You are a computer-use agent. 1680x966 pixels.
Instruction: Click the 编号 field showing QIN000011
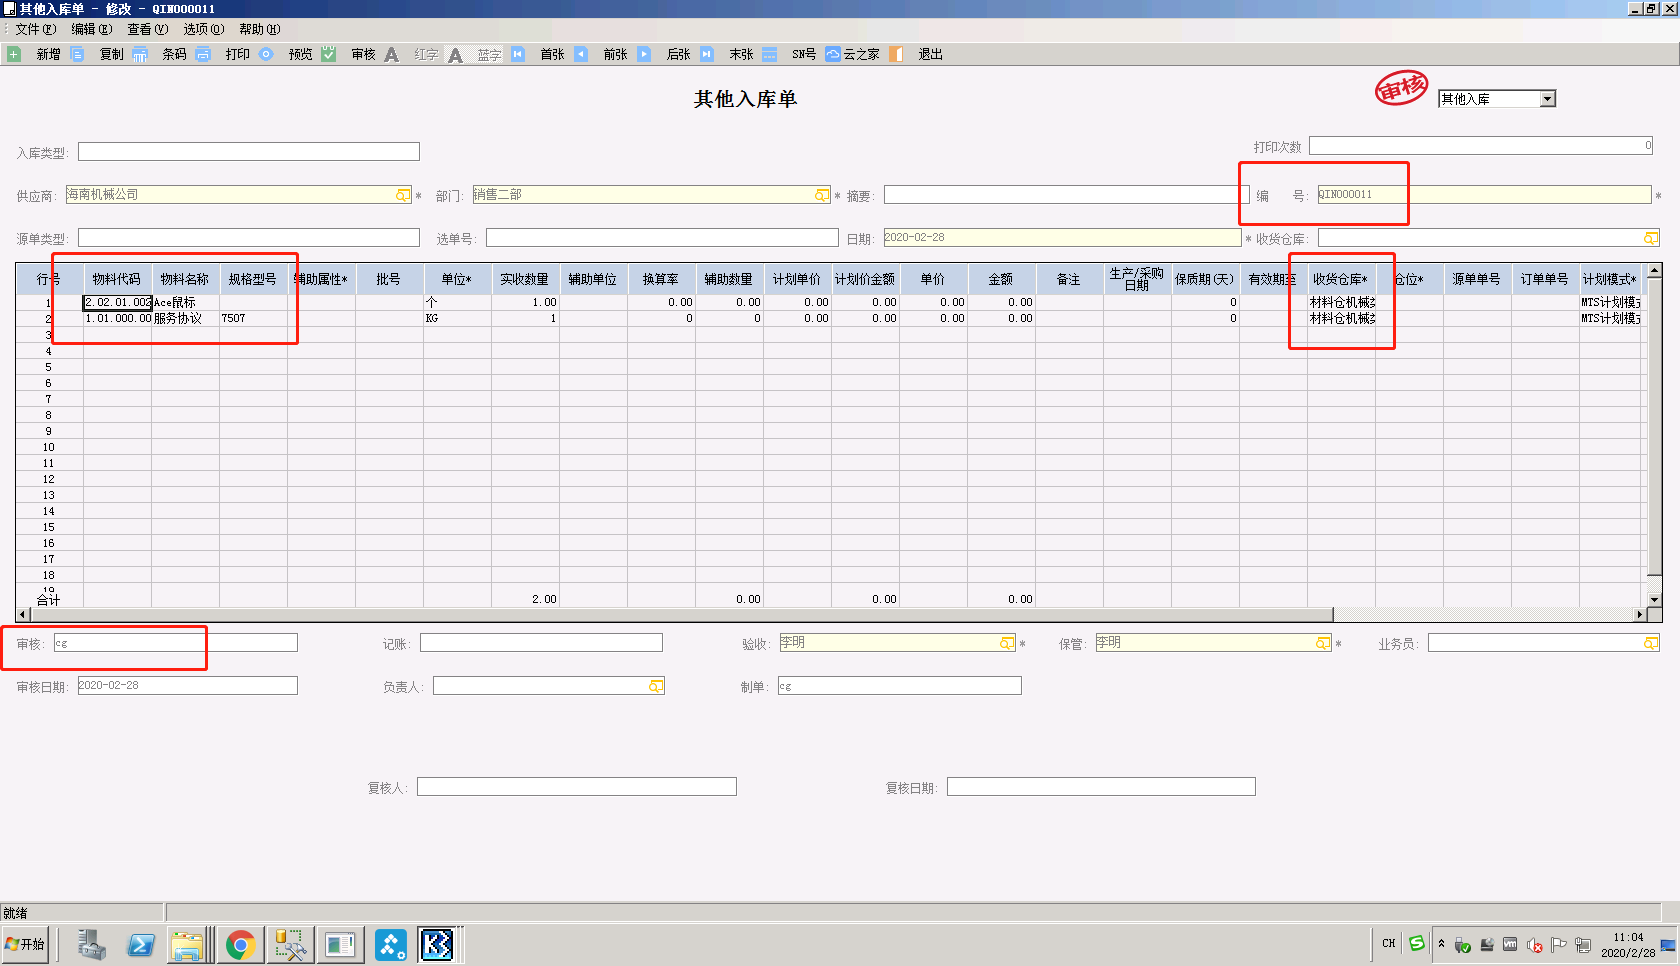coord(1484,195)
